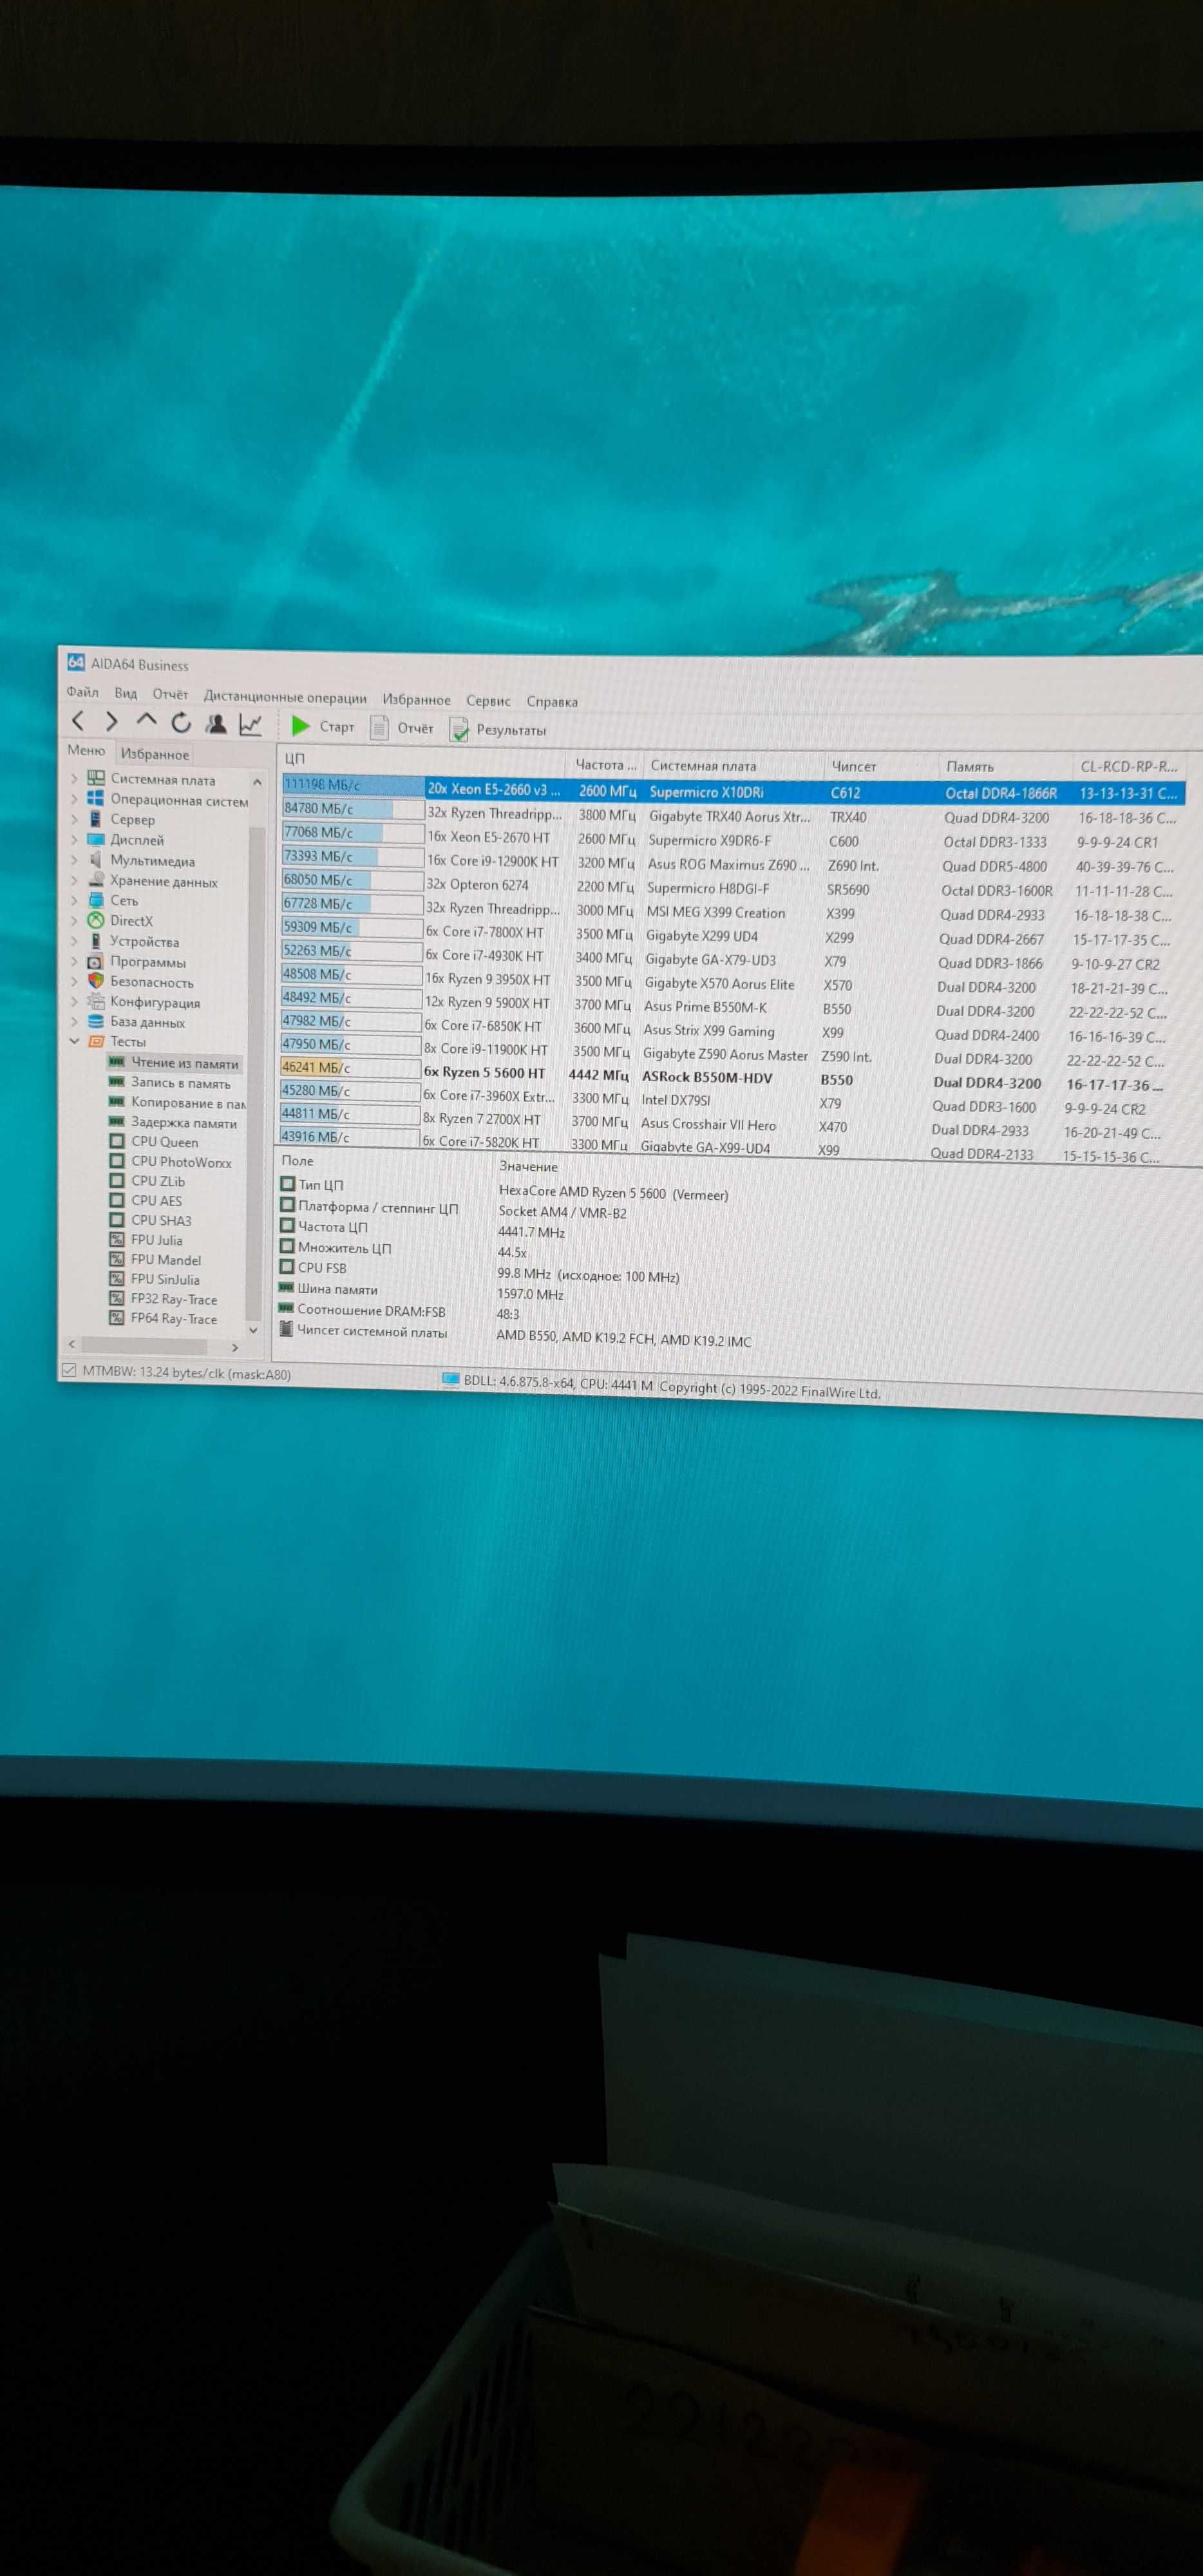Expand the Дисплей branch chevron

click(74, 839)
